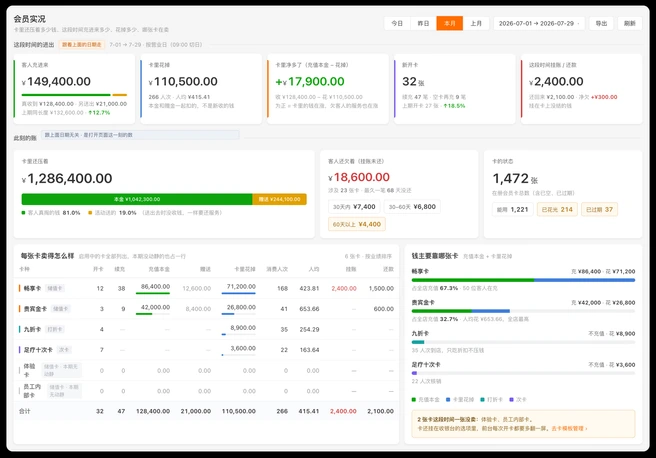Click the ¥18,600.00 owed amount

pos(359,177)
